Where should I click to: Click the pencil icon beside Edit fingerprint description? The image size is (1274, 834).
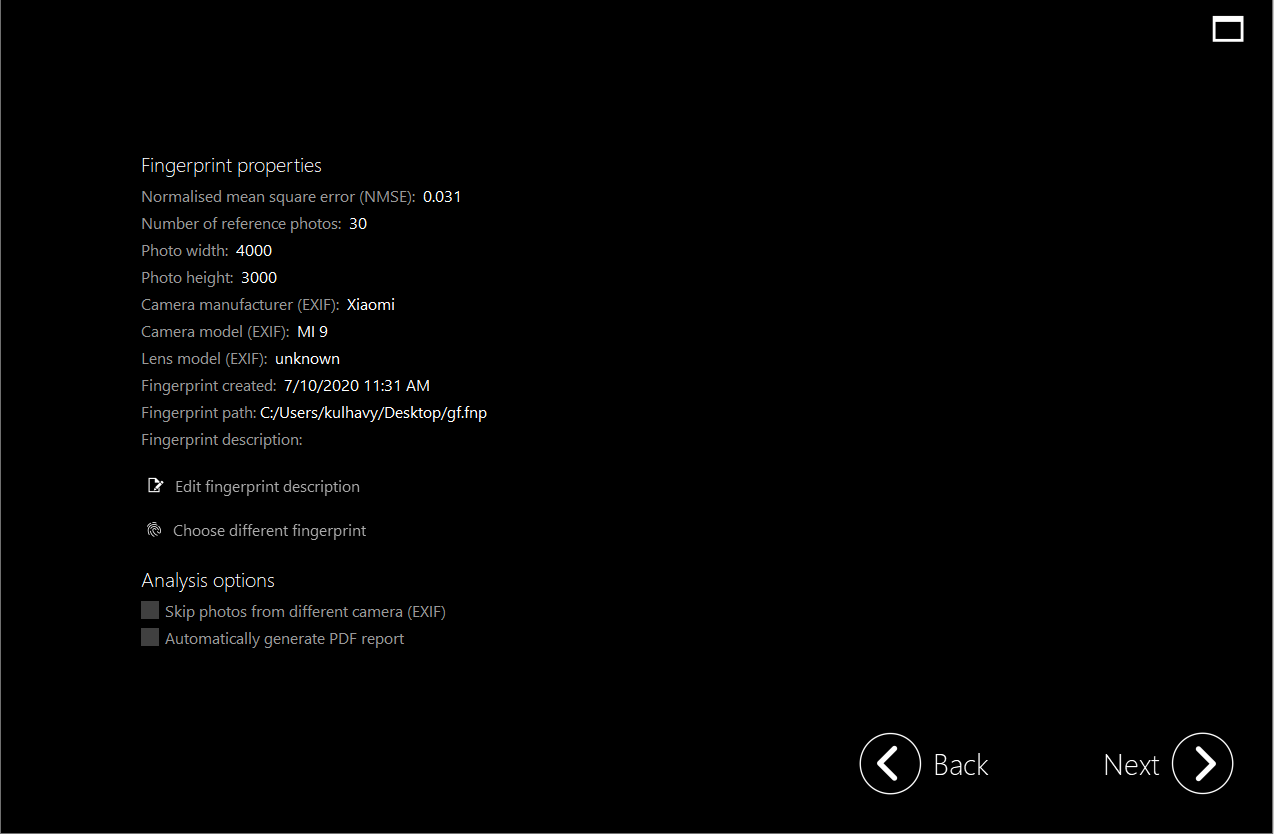pyautogui.click(x=155, y=486)
